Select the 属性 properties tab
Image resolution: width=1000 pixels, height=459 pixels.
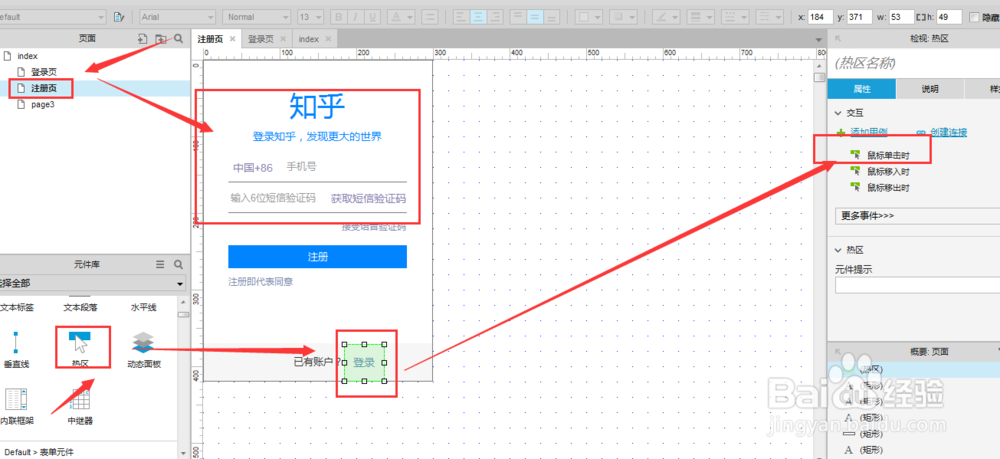pos(862,89)
